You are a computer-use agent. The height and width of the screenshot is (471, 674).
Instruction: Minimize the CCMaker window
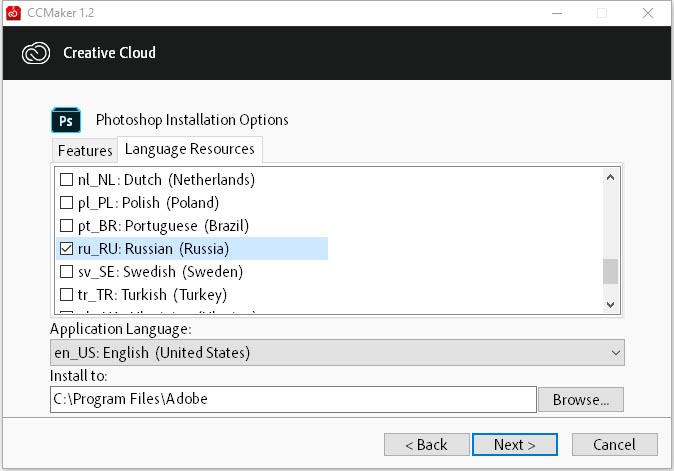(x=557, y=13)
